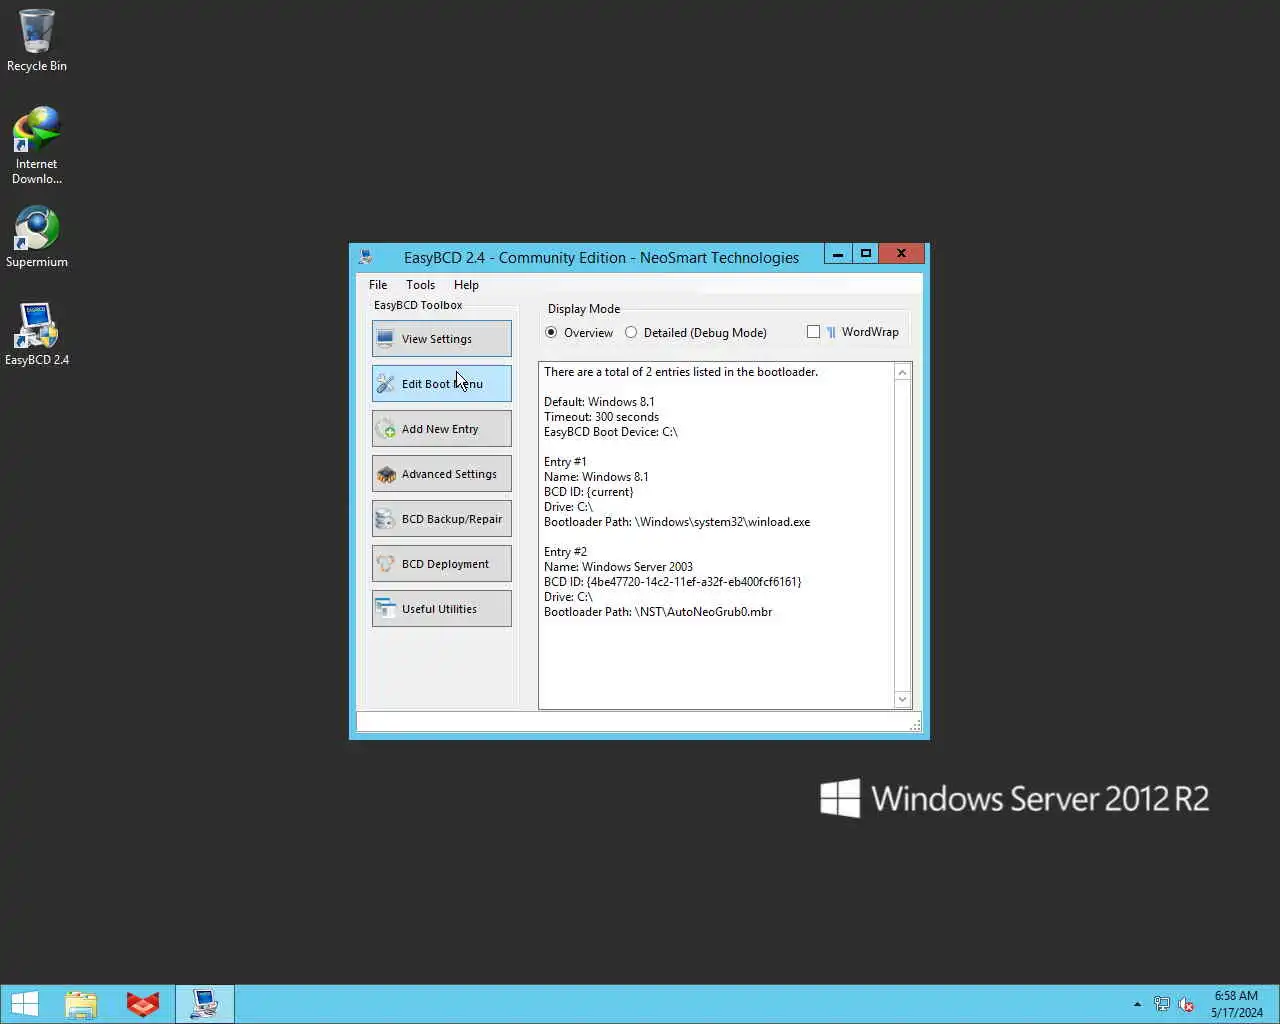
Task: Maximize the EasyBCD window
Action: [x=865, y=254]
